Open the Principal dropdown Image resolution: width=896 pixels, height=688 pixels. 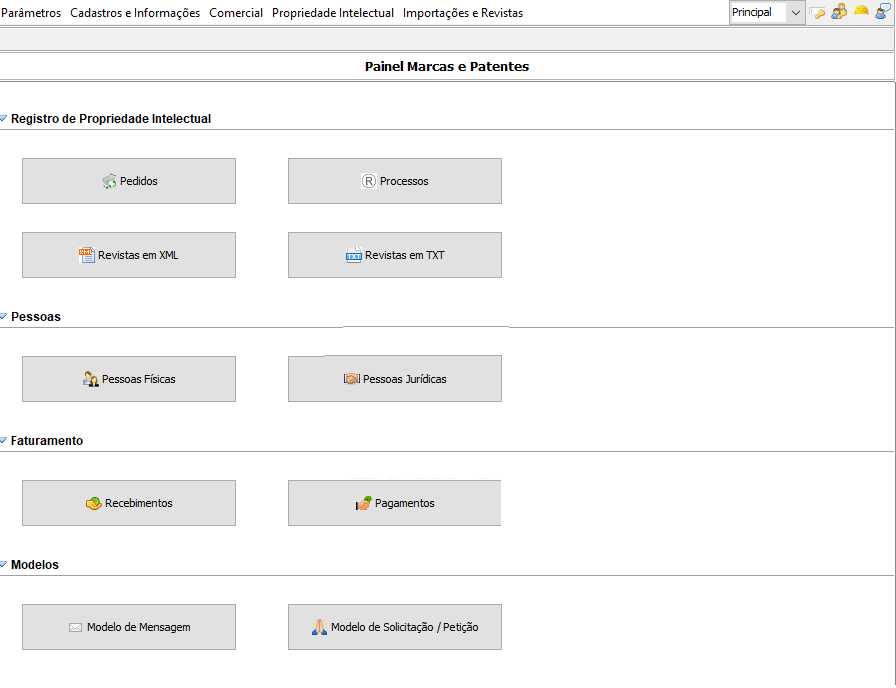pos(767,13)
